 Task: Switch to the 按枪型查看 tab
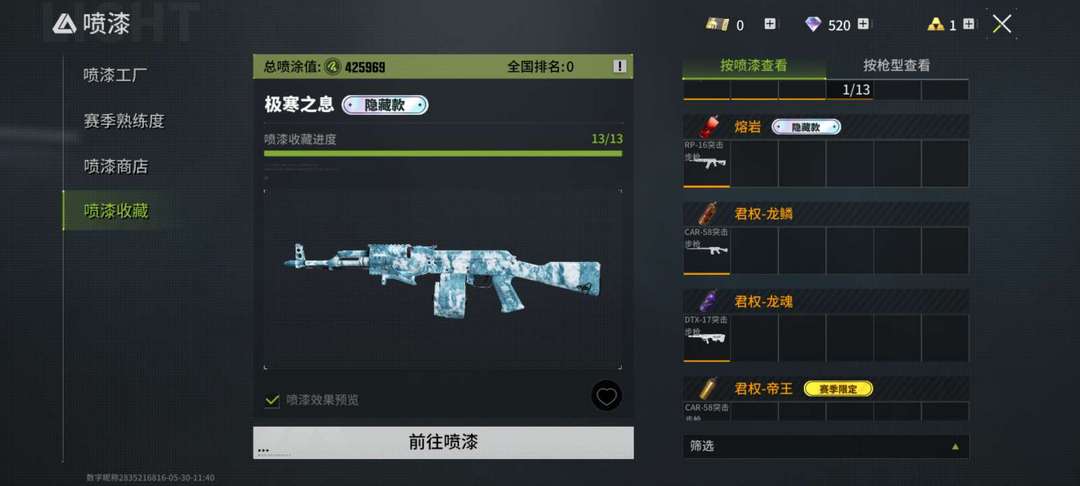[x=897, y=66]
